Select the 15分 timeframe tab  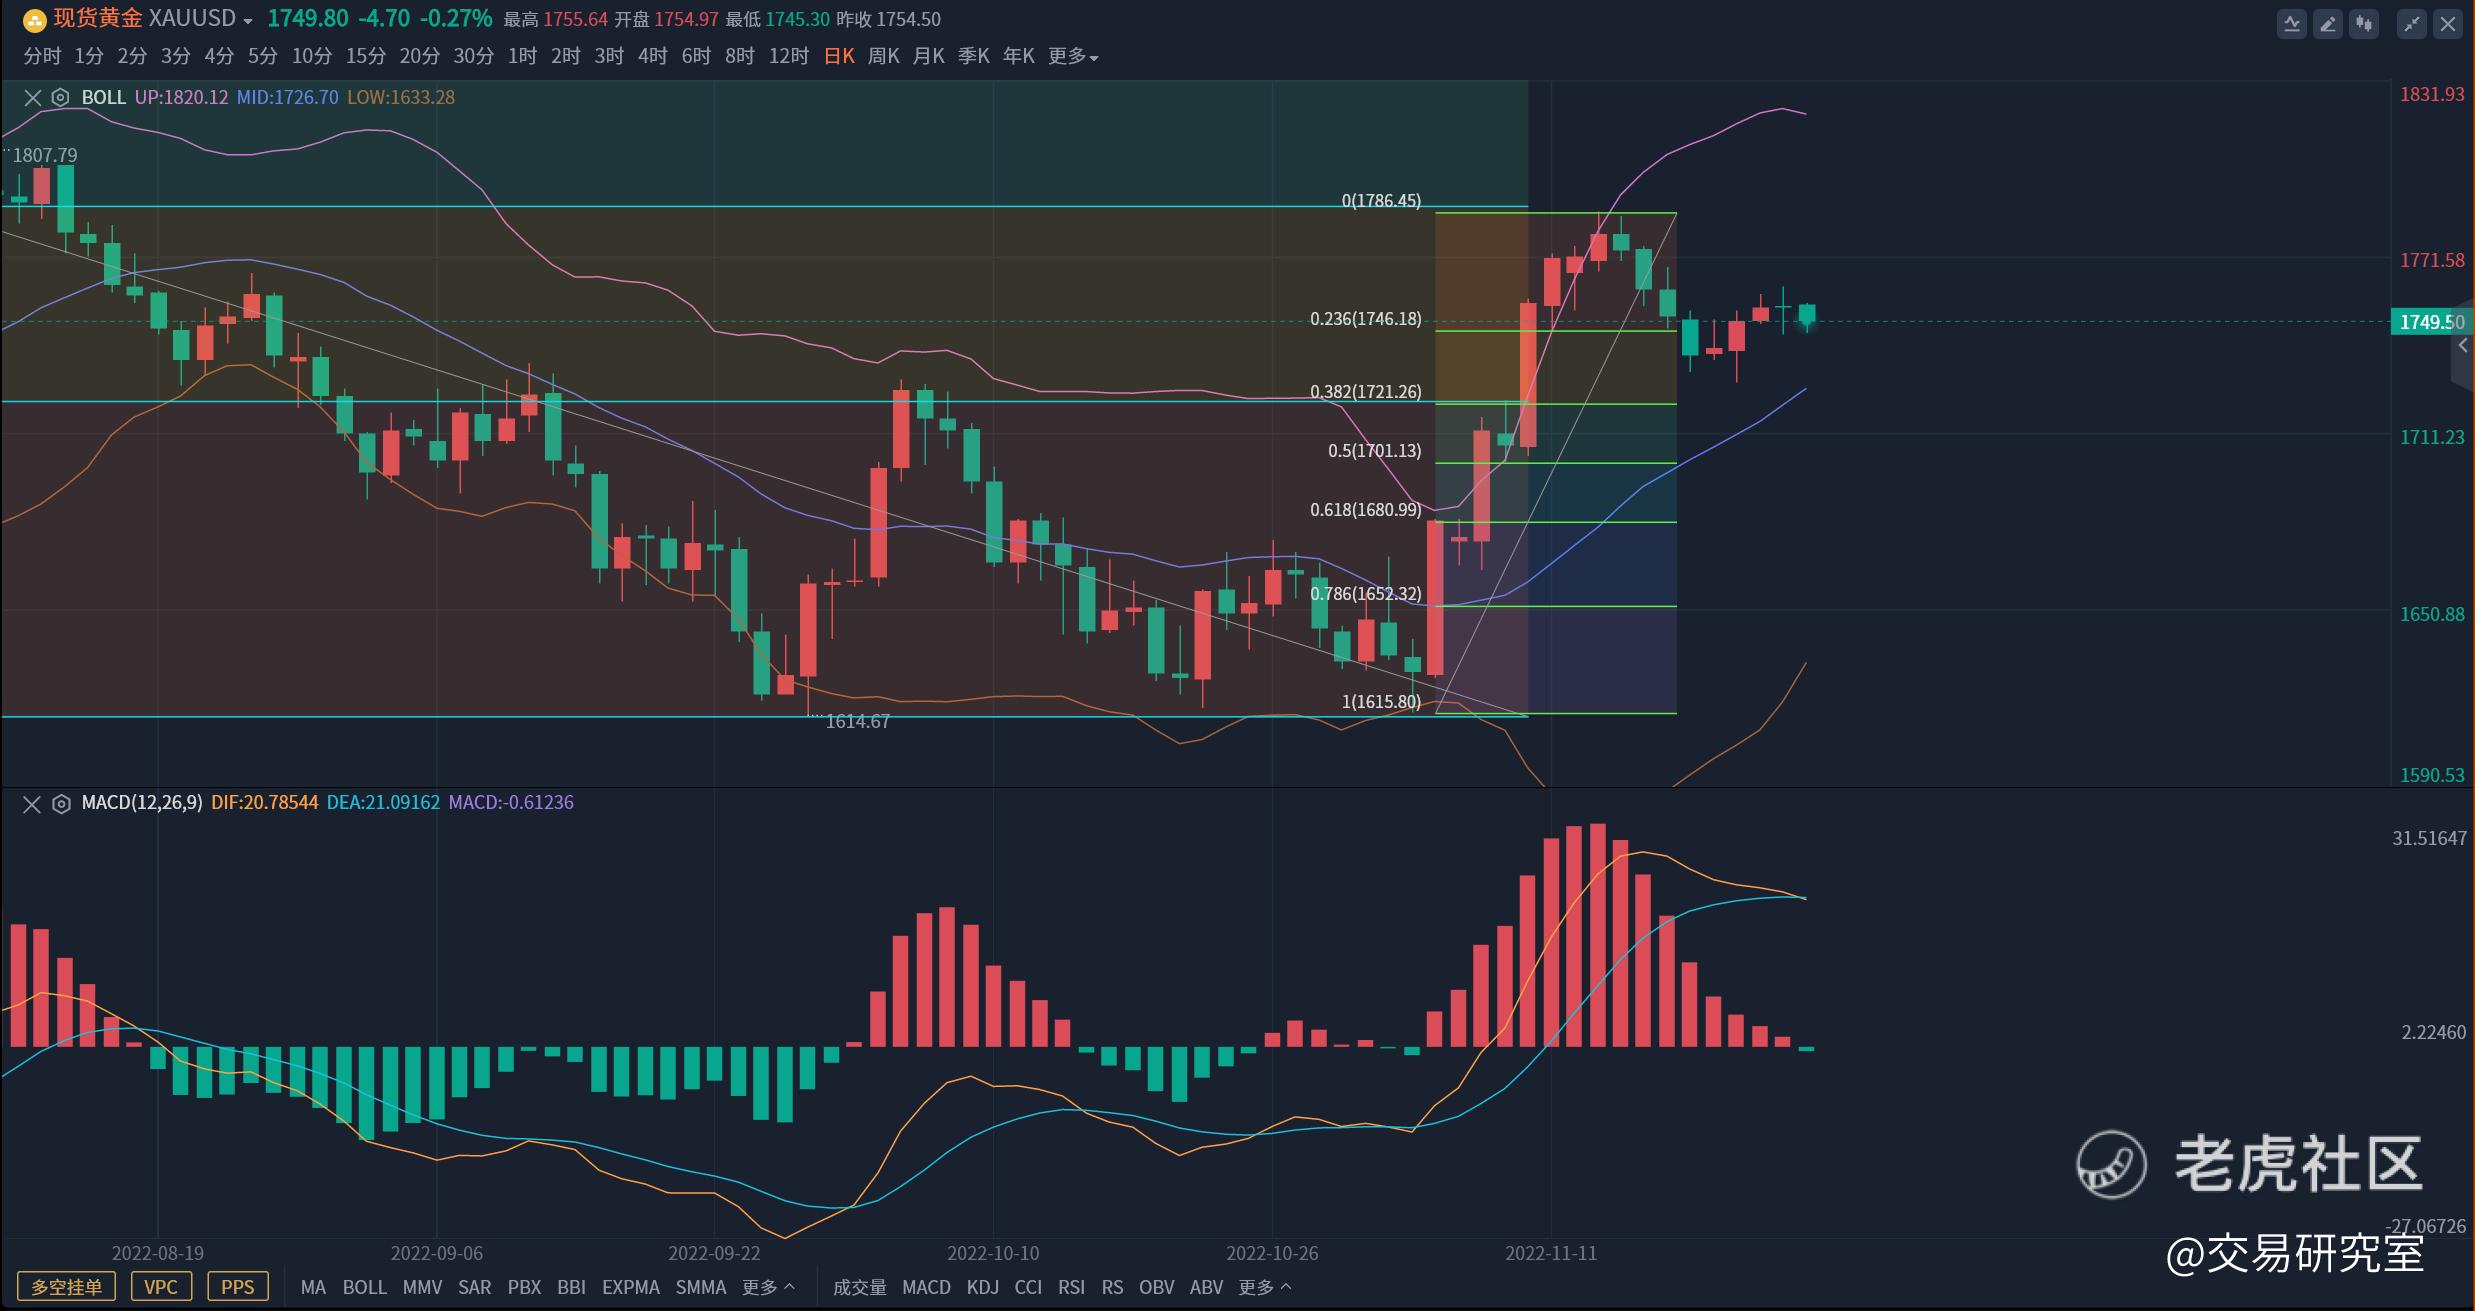(365, 57)
